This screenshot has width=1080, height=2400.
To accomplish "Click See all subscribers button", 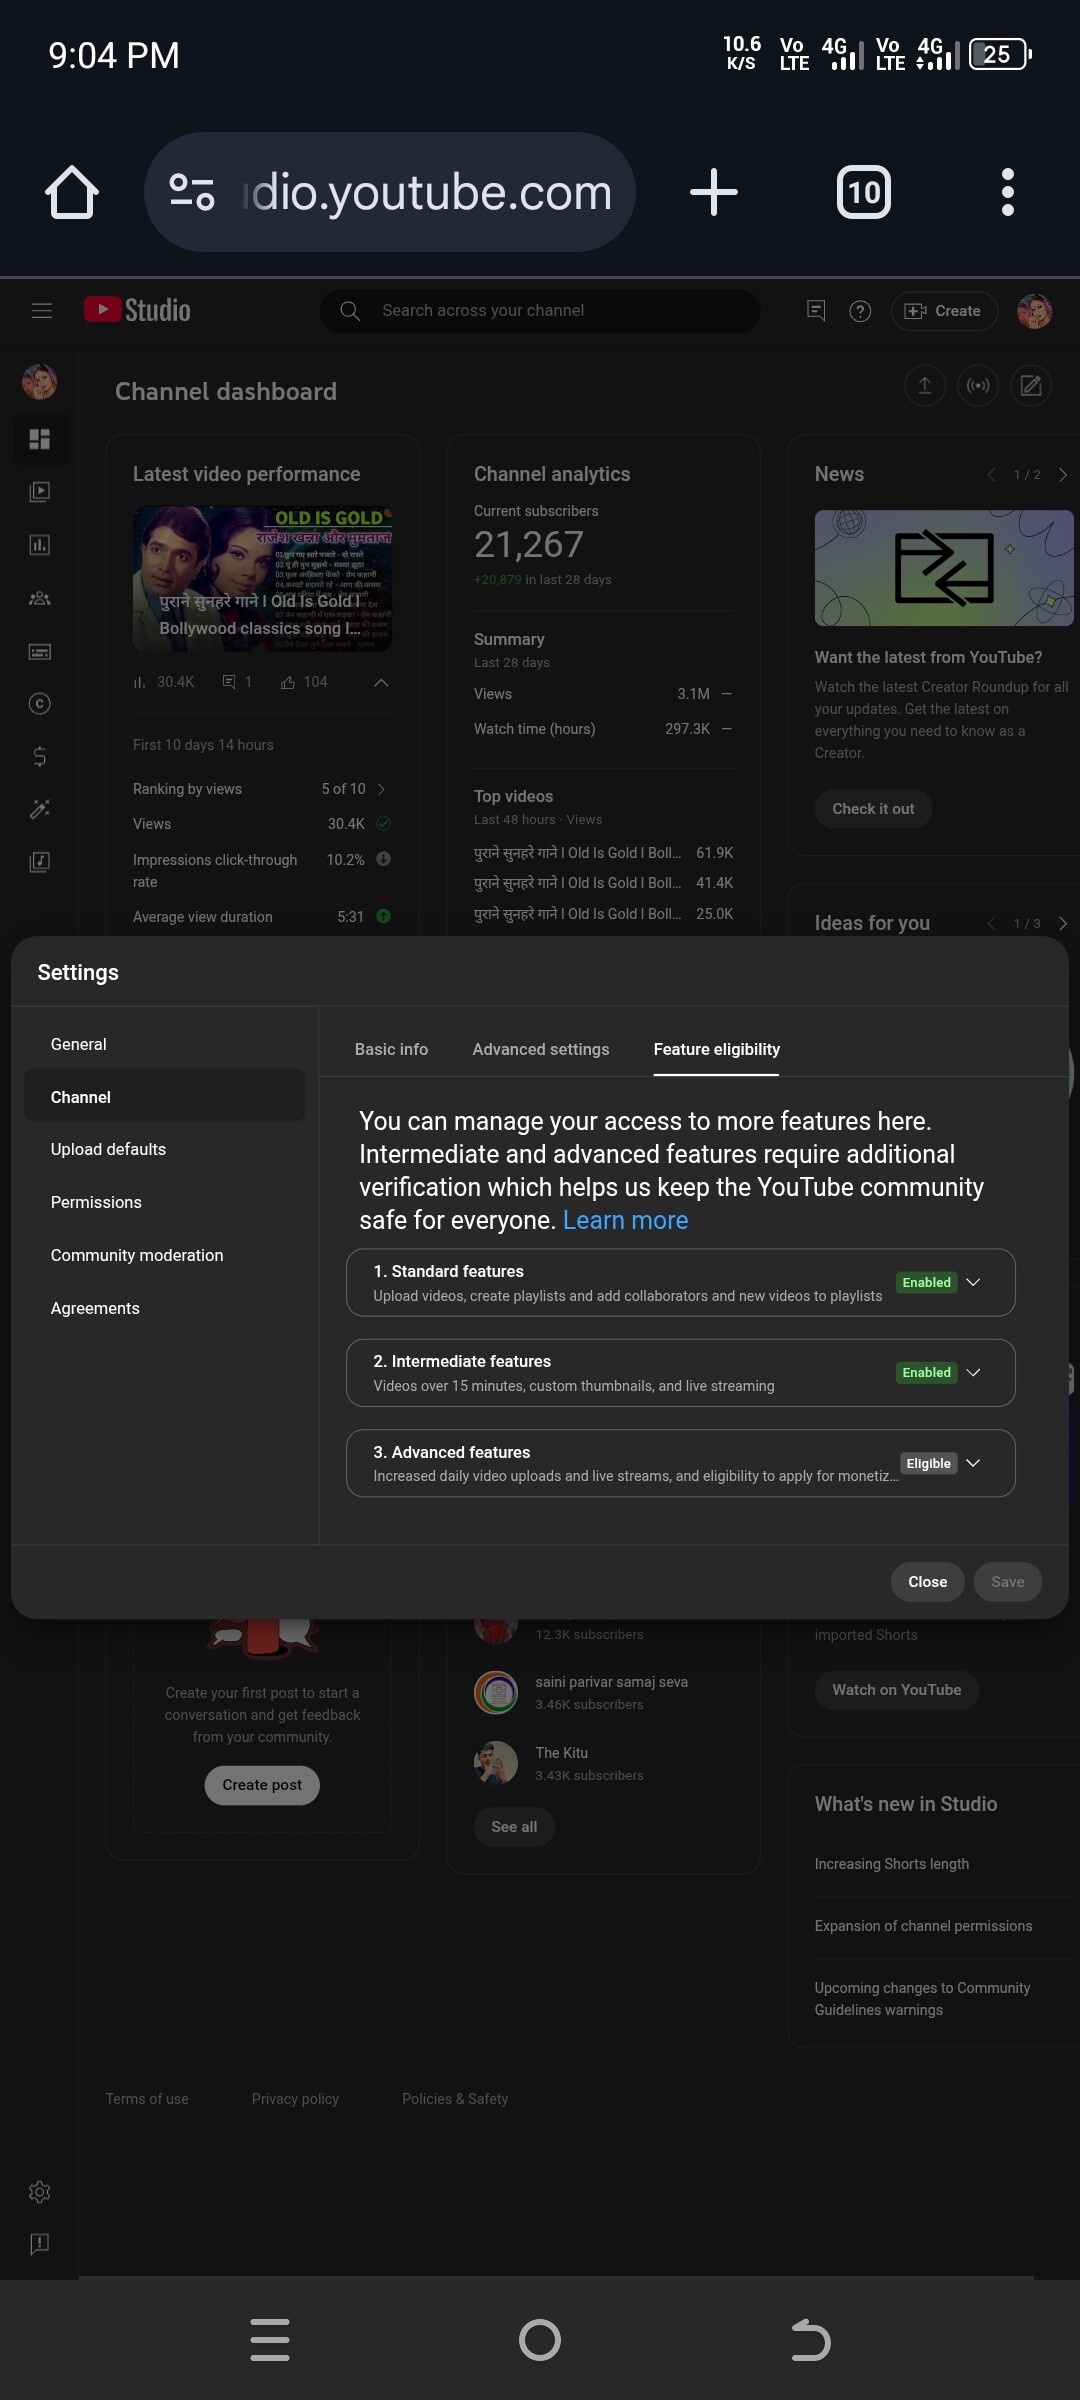I will point(514,1827).
